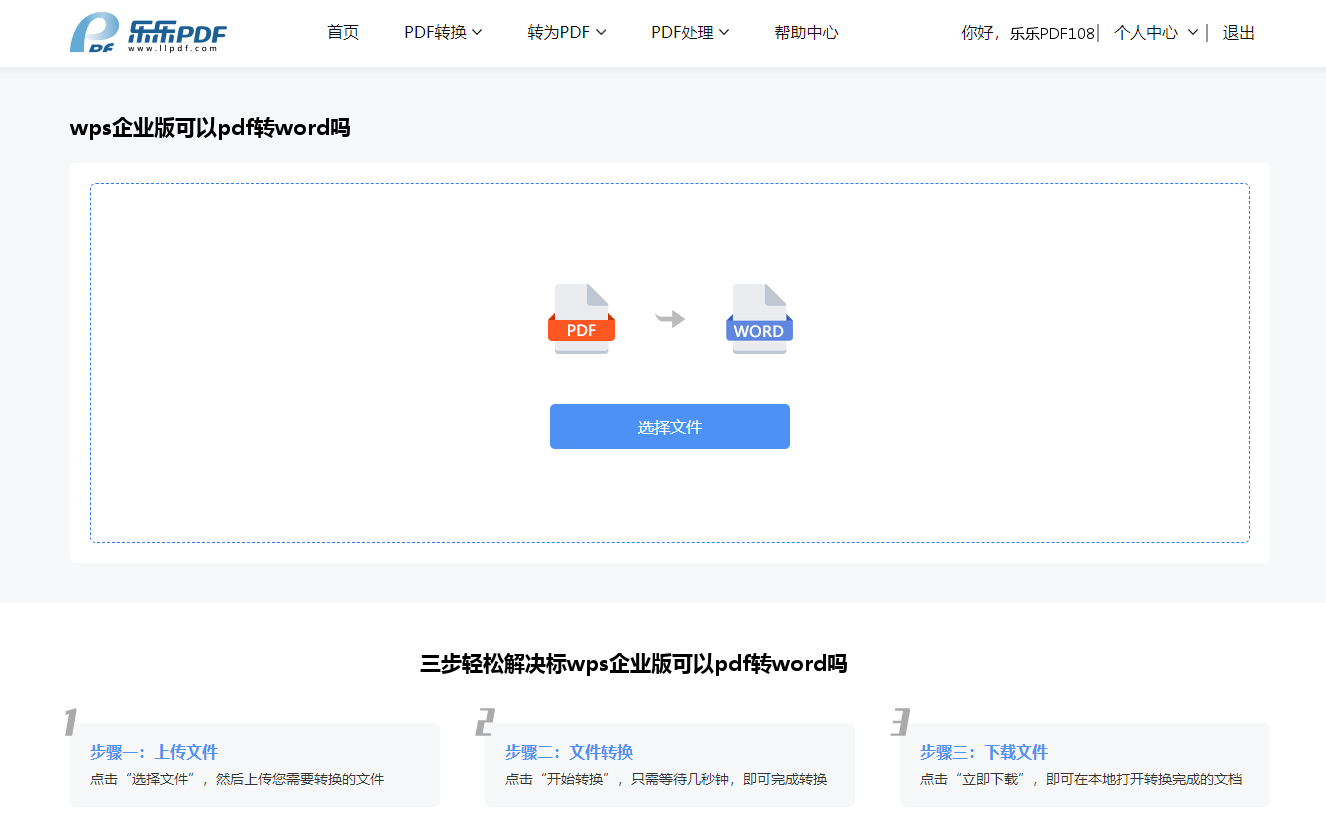Viewport: 1326px width, 833px height.
Task: Click the text 点击"选择文件"，然后上传您需要转换的文件
Action: [x=237, y=779]
